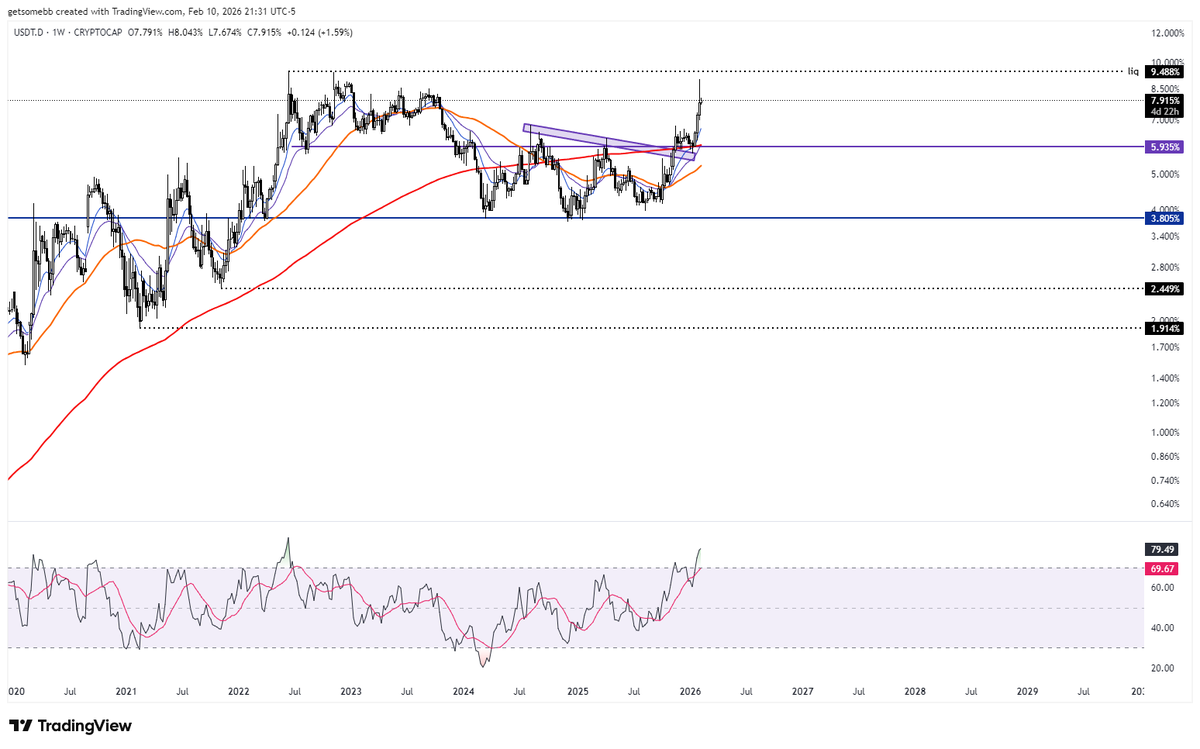Click the 3.805% blue price label

(x=1166, y=217)
